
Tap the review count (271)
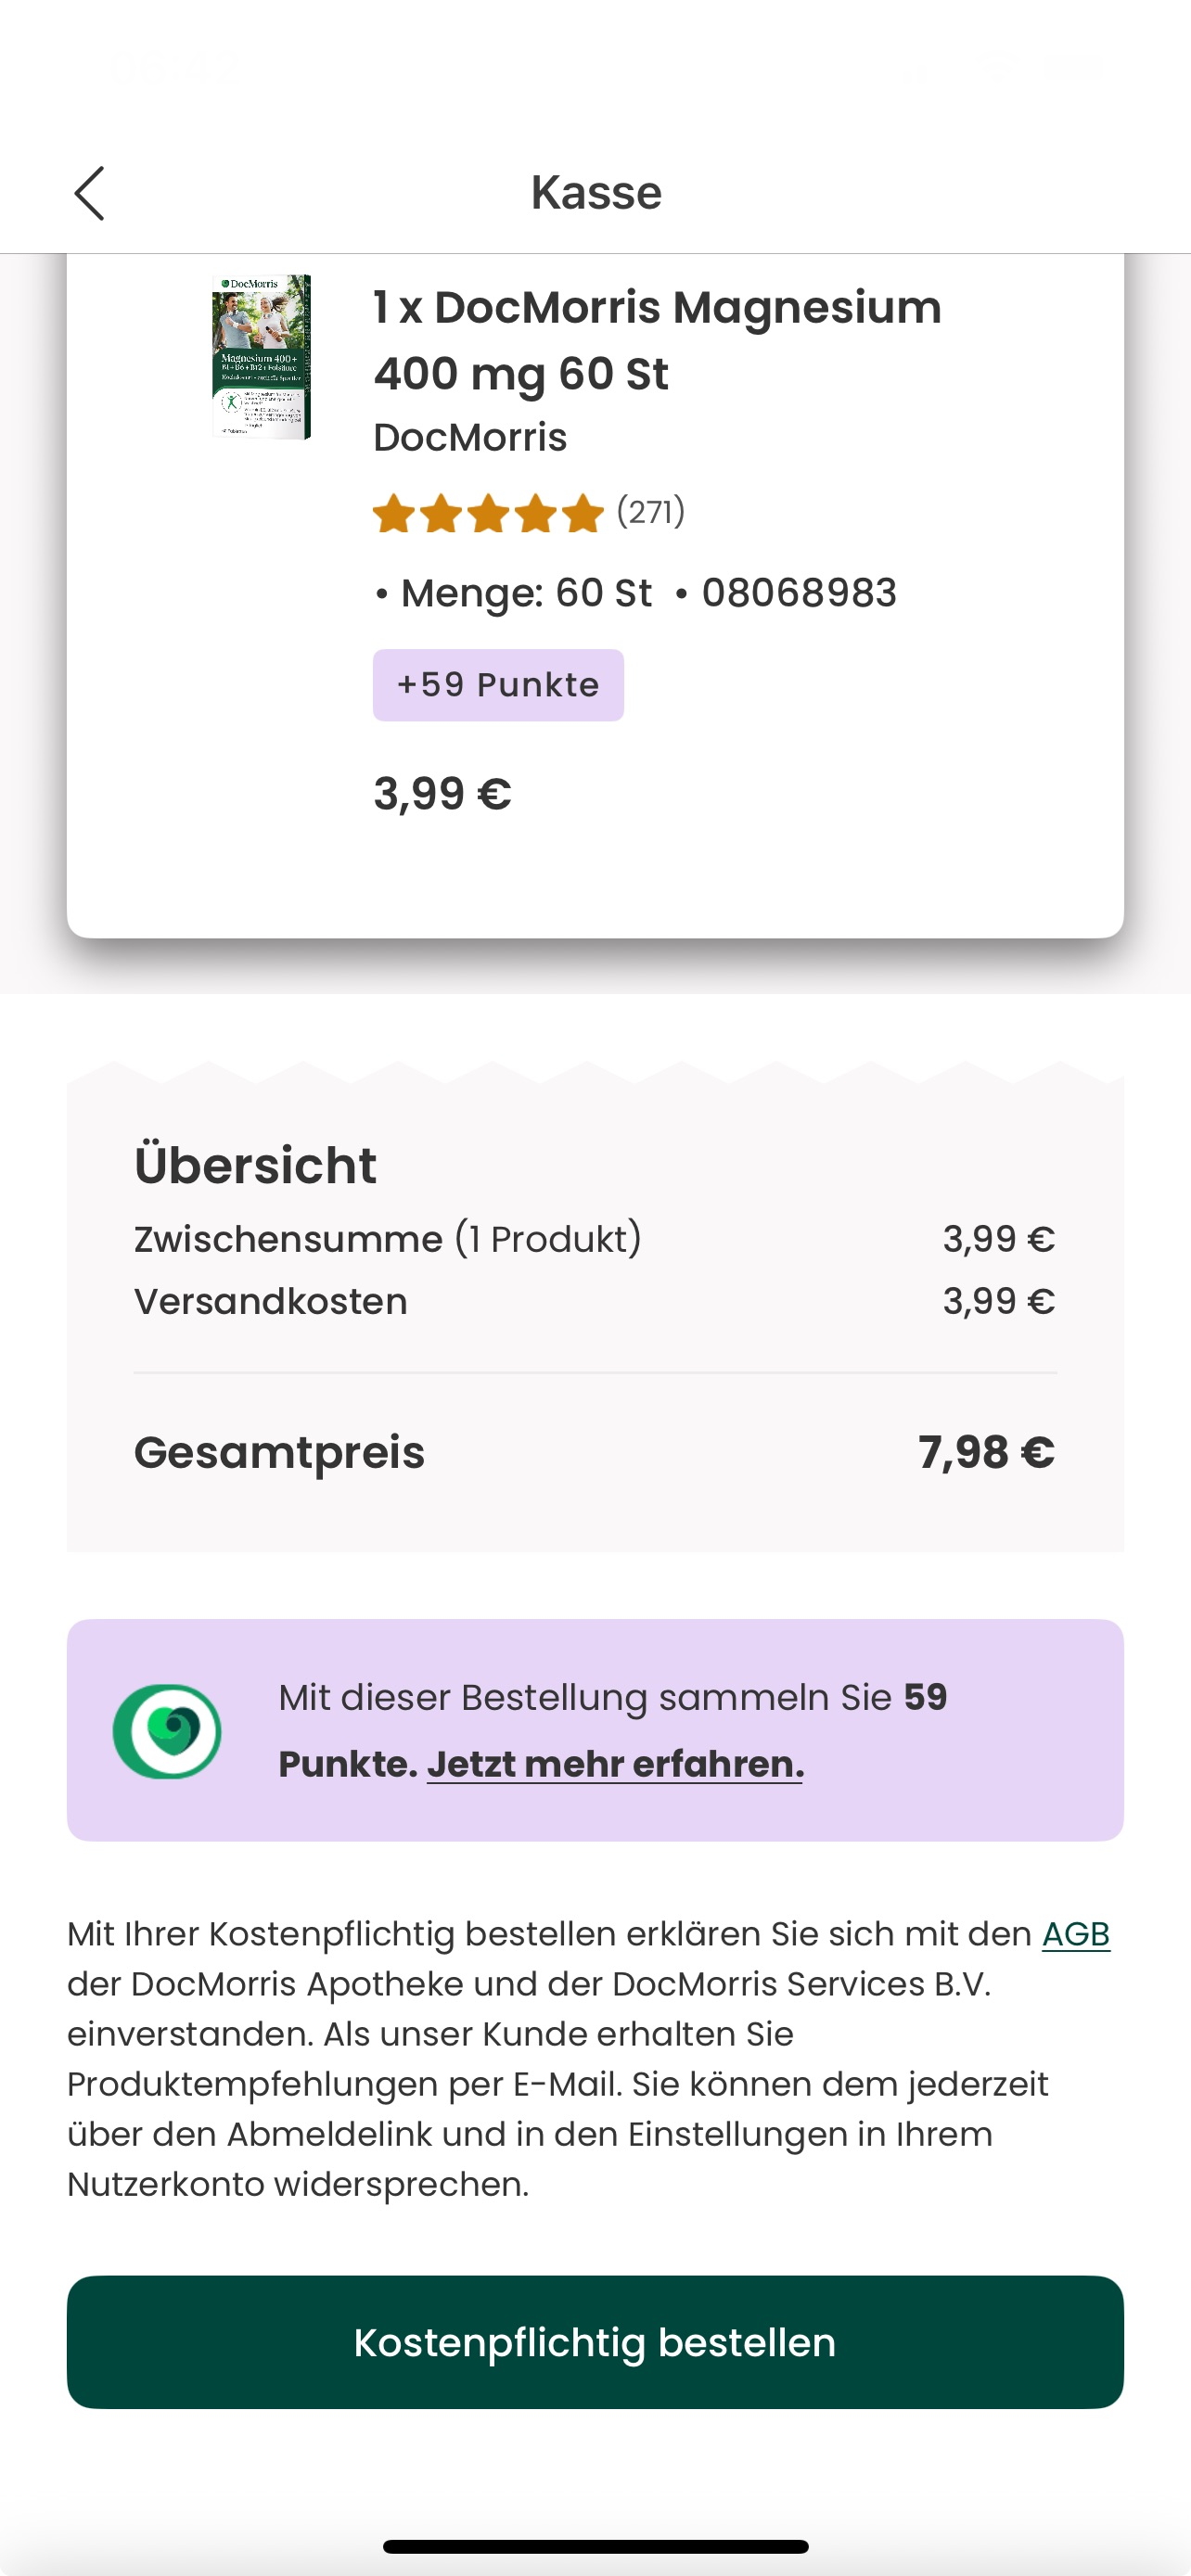[651, 512]
